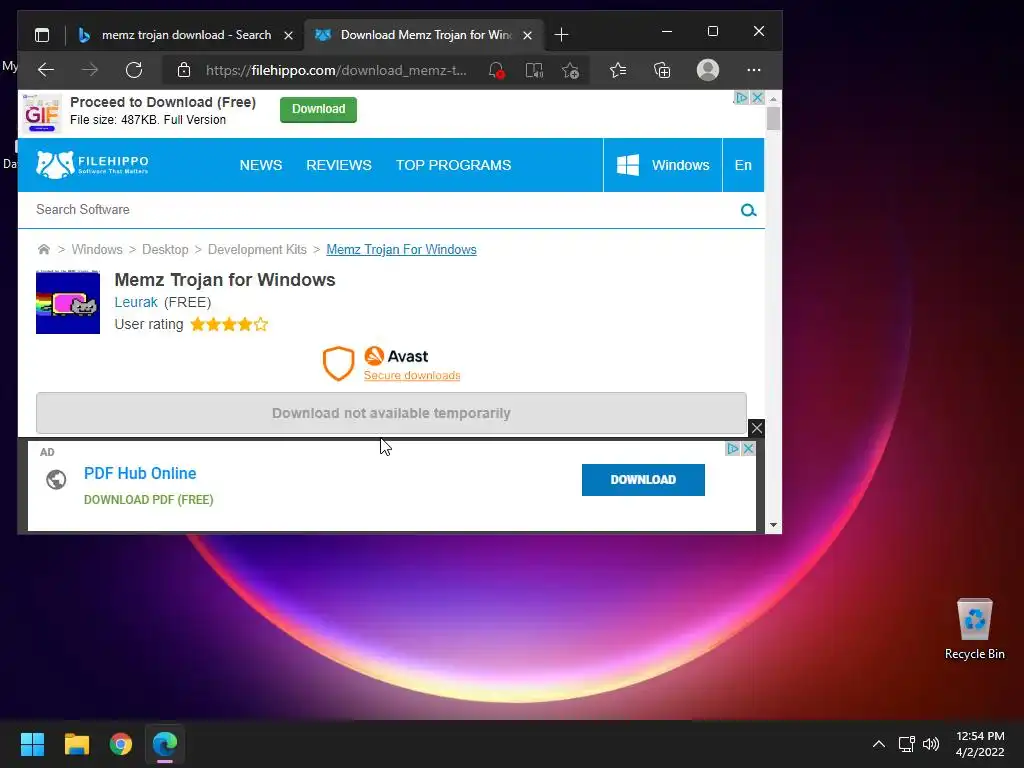Open Avast Secure downloads link
This screenshot has height=768, width=1024.
tap(411, 376)
